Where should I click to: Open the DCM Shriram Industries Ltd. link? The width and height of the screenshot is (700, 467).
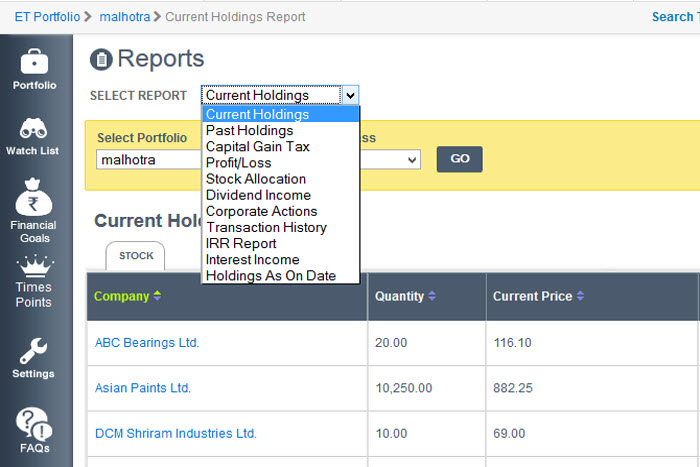pos(176,433)
